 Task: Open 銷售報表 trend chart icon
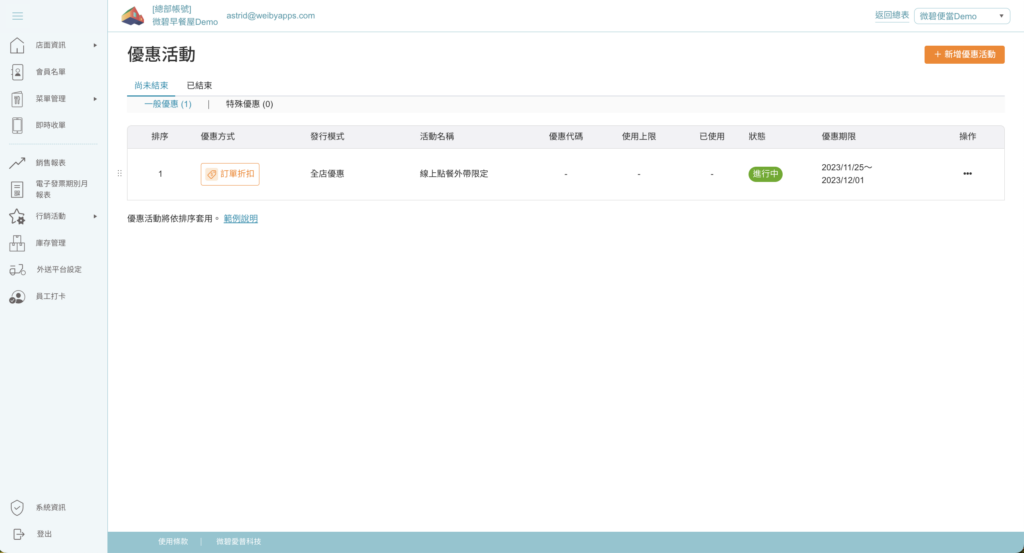pyautogui.click(x=17, y=163)
